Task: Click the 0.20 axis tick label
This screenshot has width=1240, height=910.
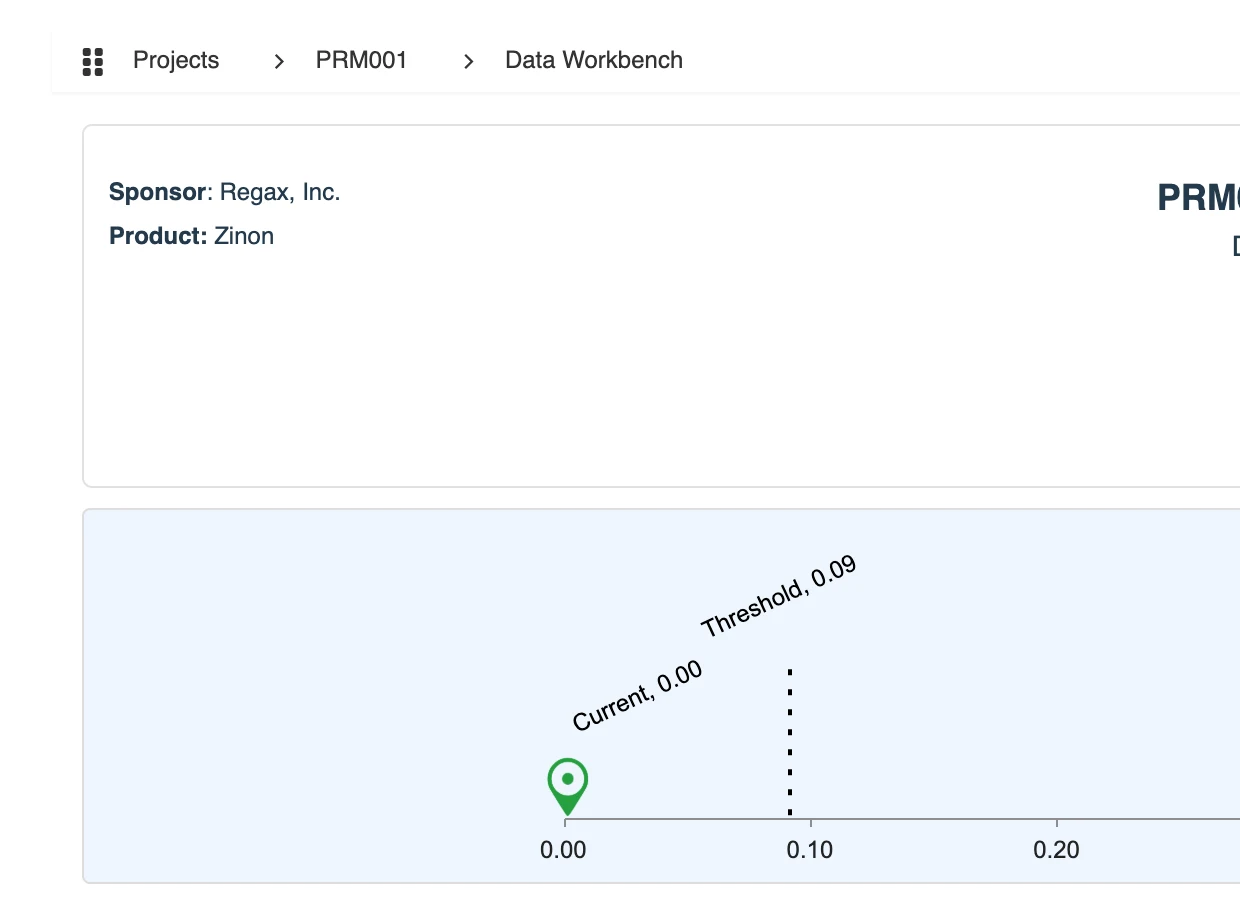Action: click(x=1056, y=850)
